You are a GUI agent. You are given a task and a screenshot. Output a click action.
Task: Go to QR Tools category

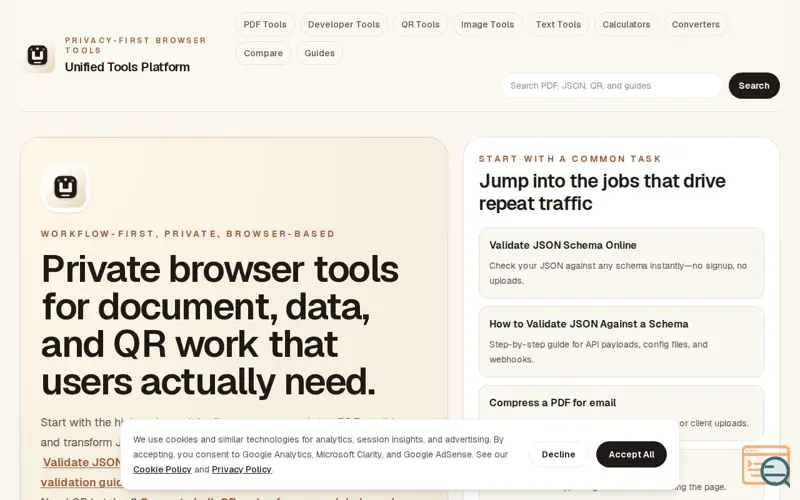420,24
